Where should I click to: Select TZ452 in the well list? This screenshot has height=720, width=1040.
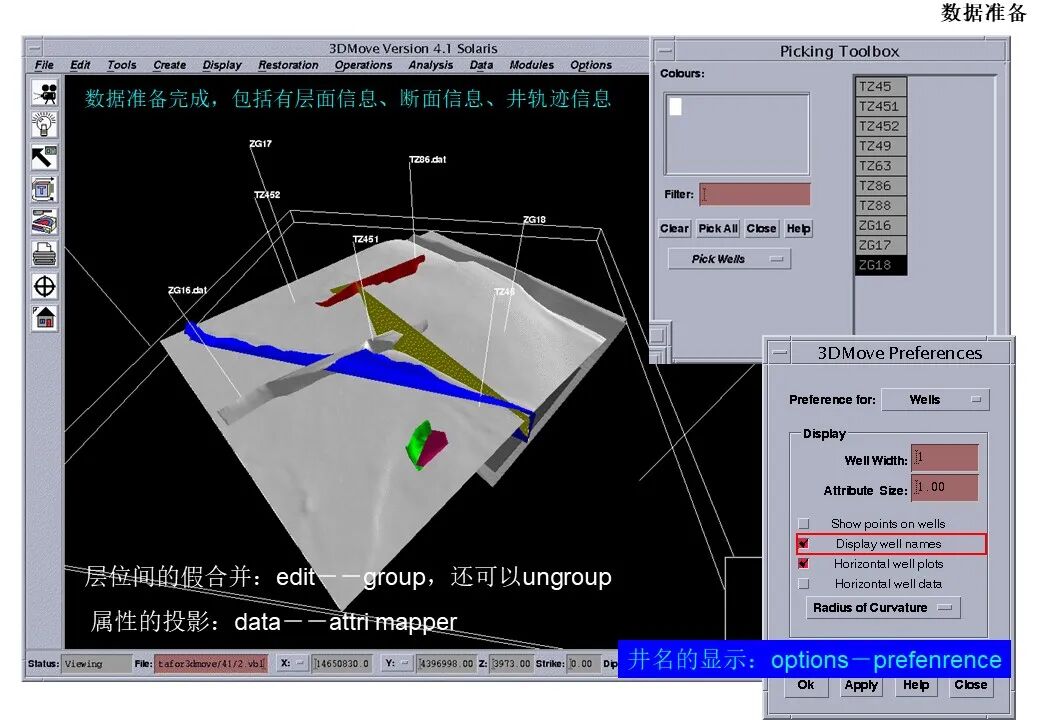point(881,126)
